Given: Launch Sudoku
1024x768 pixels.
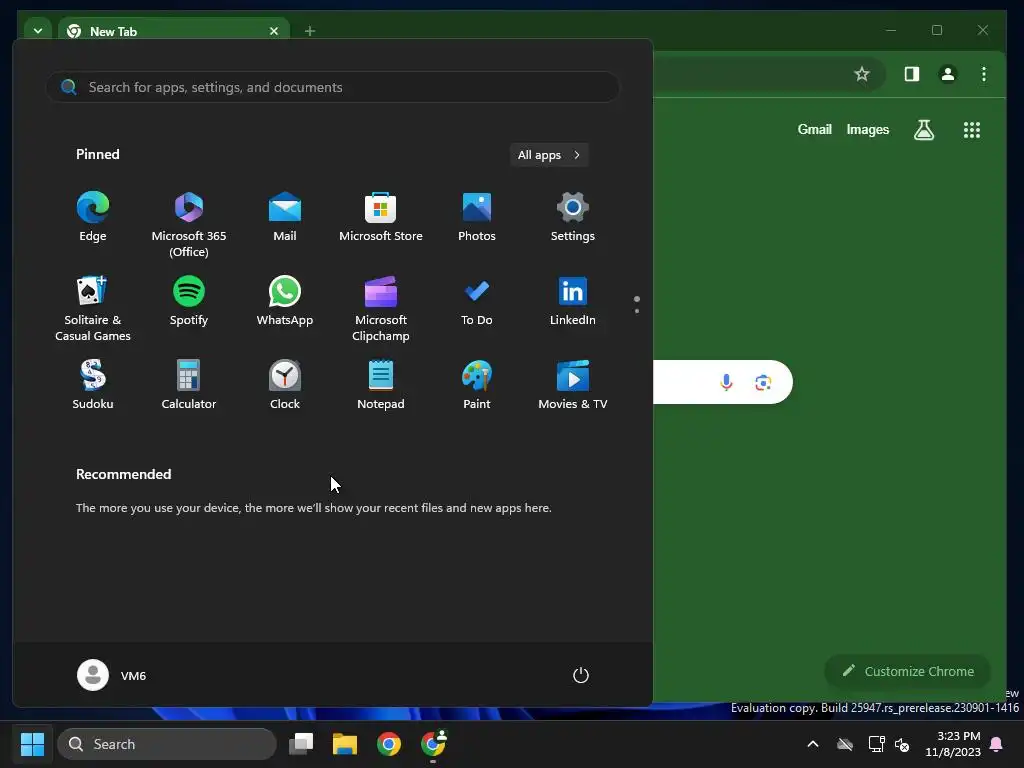Looking at the screenshot, I should pos(93,385).
